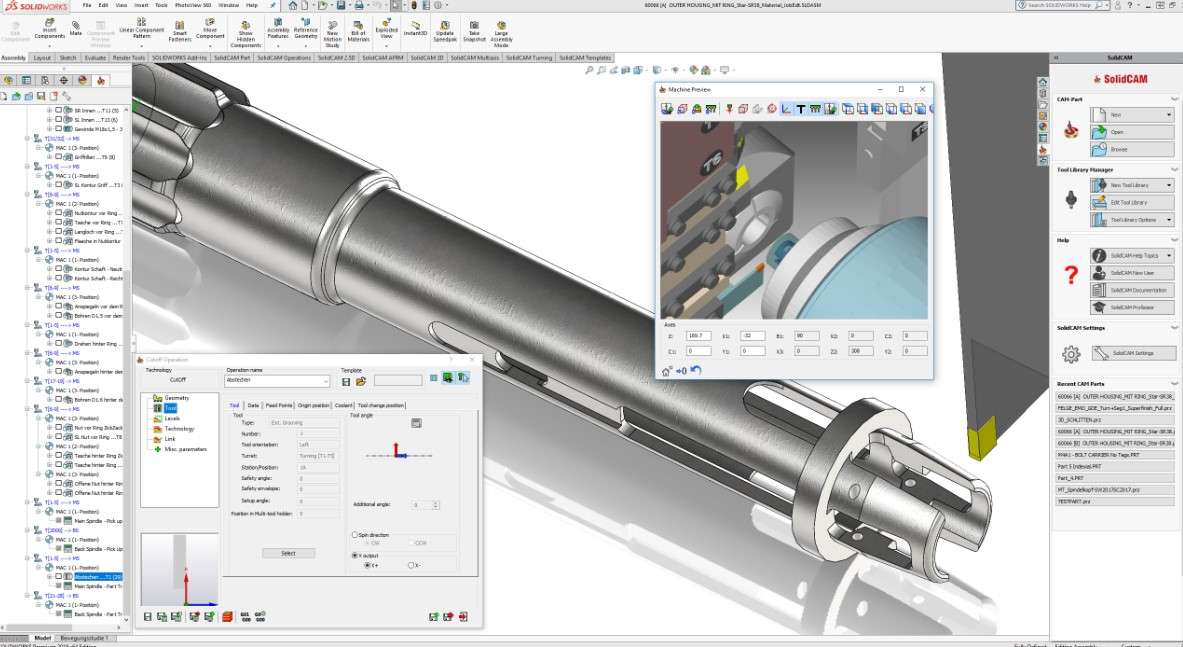Open the Operation name dropdown
This screenshot has width=1183, height=647.
(x=326, y=381)
